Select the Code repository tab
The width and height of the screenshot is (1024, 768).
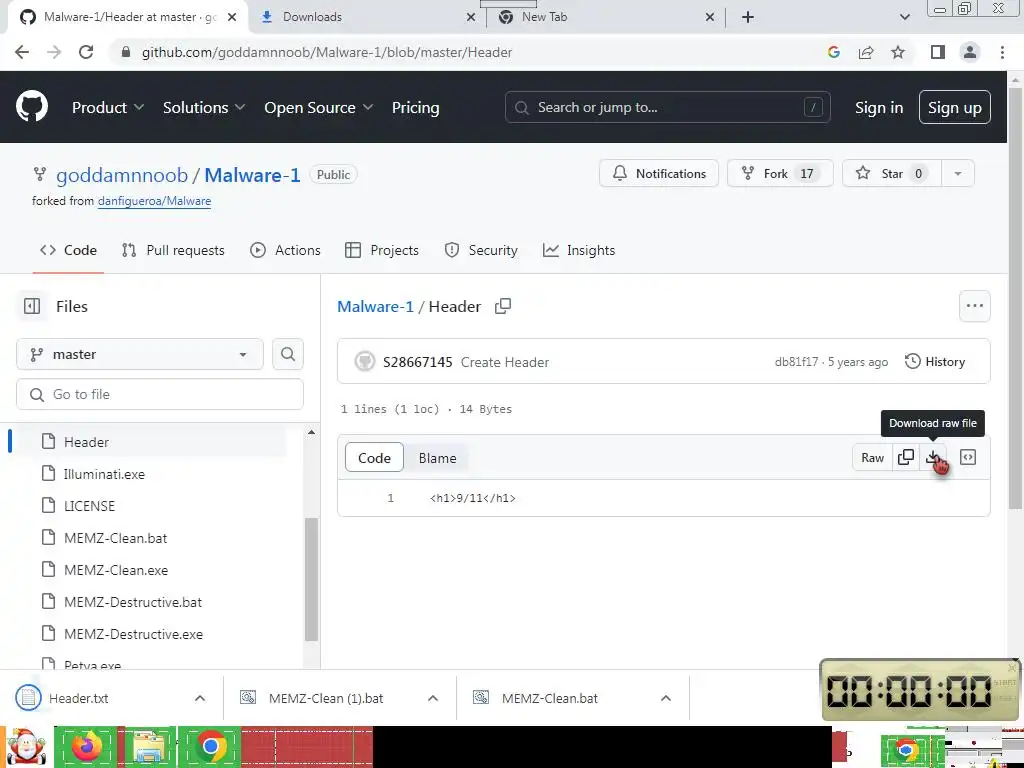tap(68, 250)
